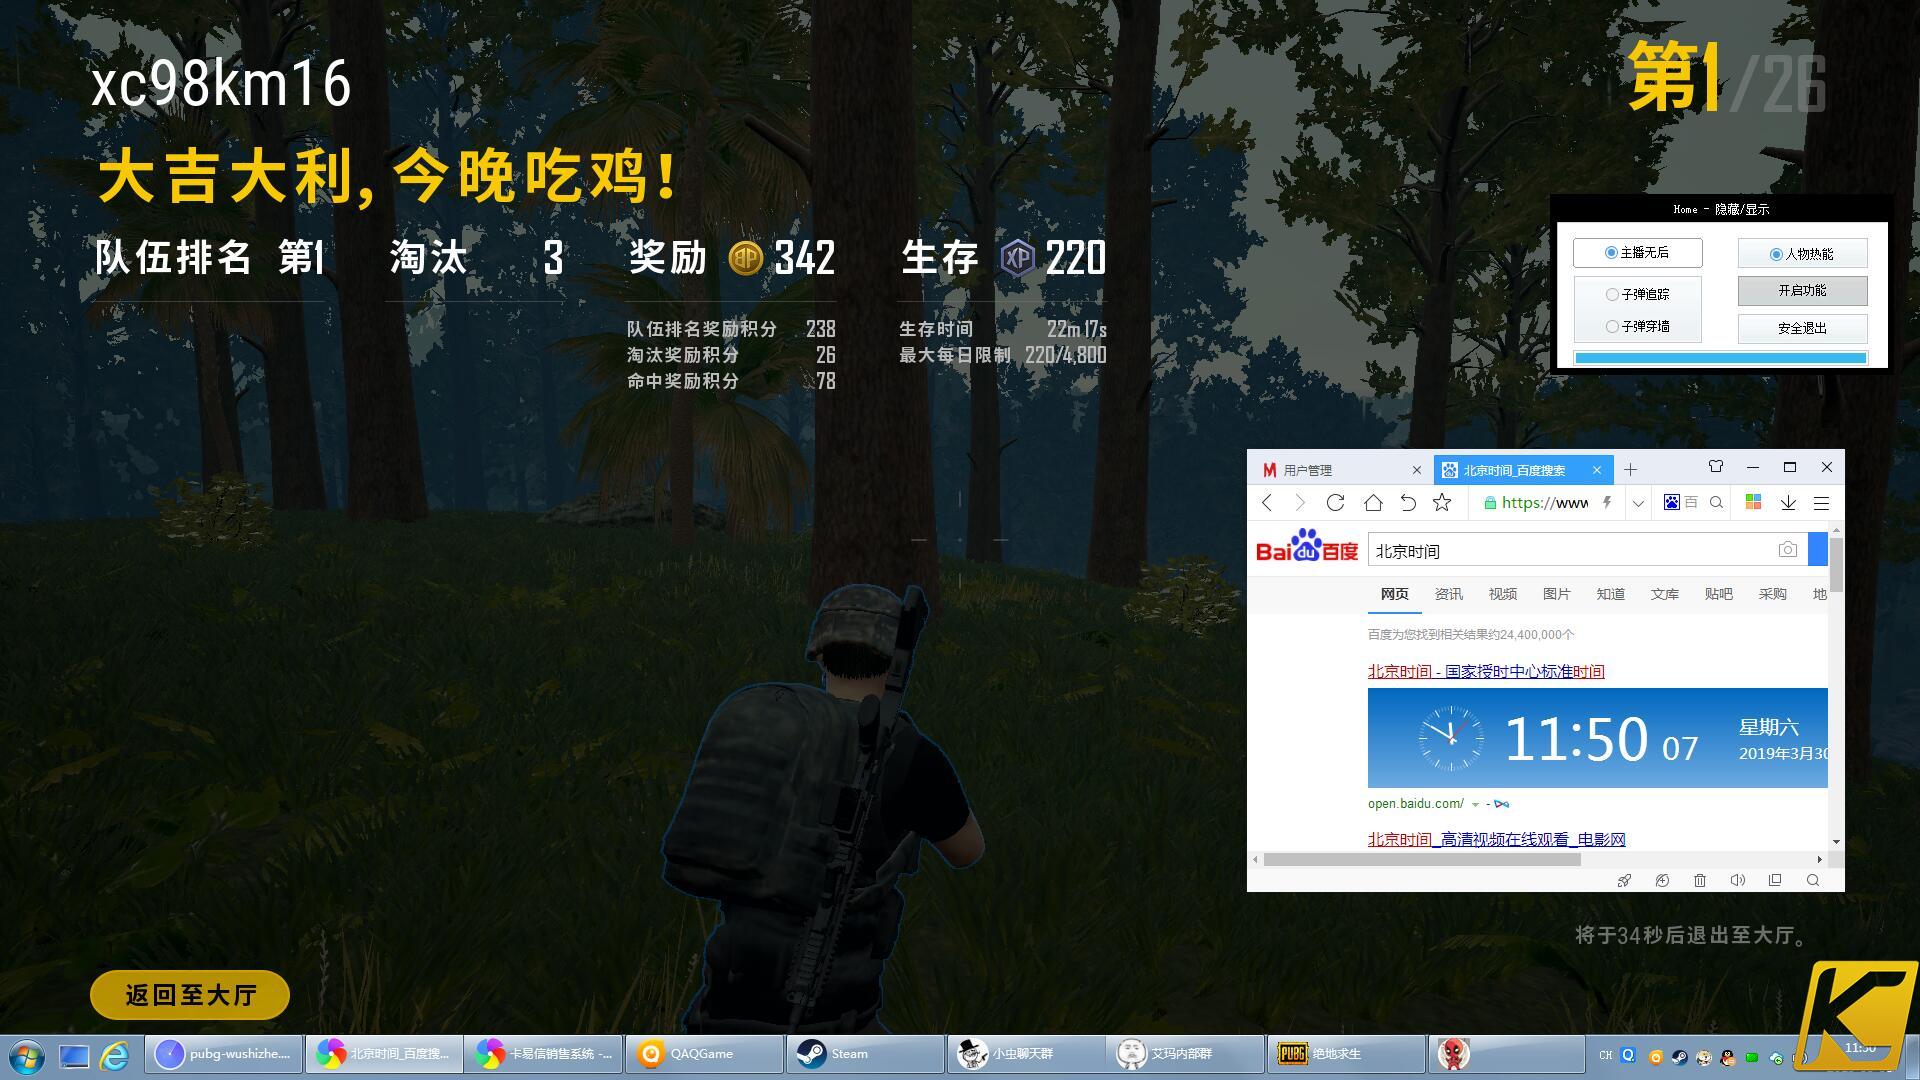Open the QAQGame taskbar button
The width and height of the screenshot is (1920, 1080).
click(704, 1054)
